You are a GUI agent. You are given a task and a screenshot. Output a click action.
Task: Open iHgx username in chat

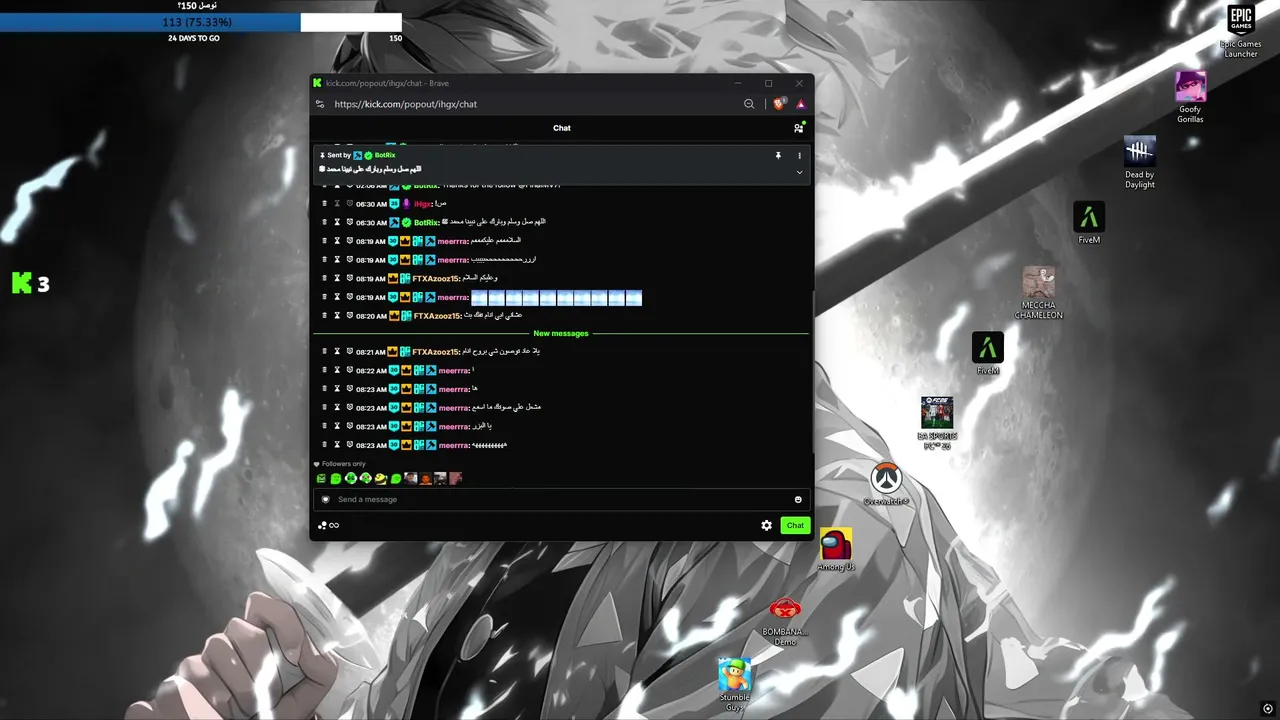(423, 204)
